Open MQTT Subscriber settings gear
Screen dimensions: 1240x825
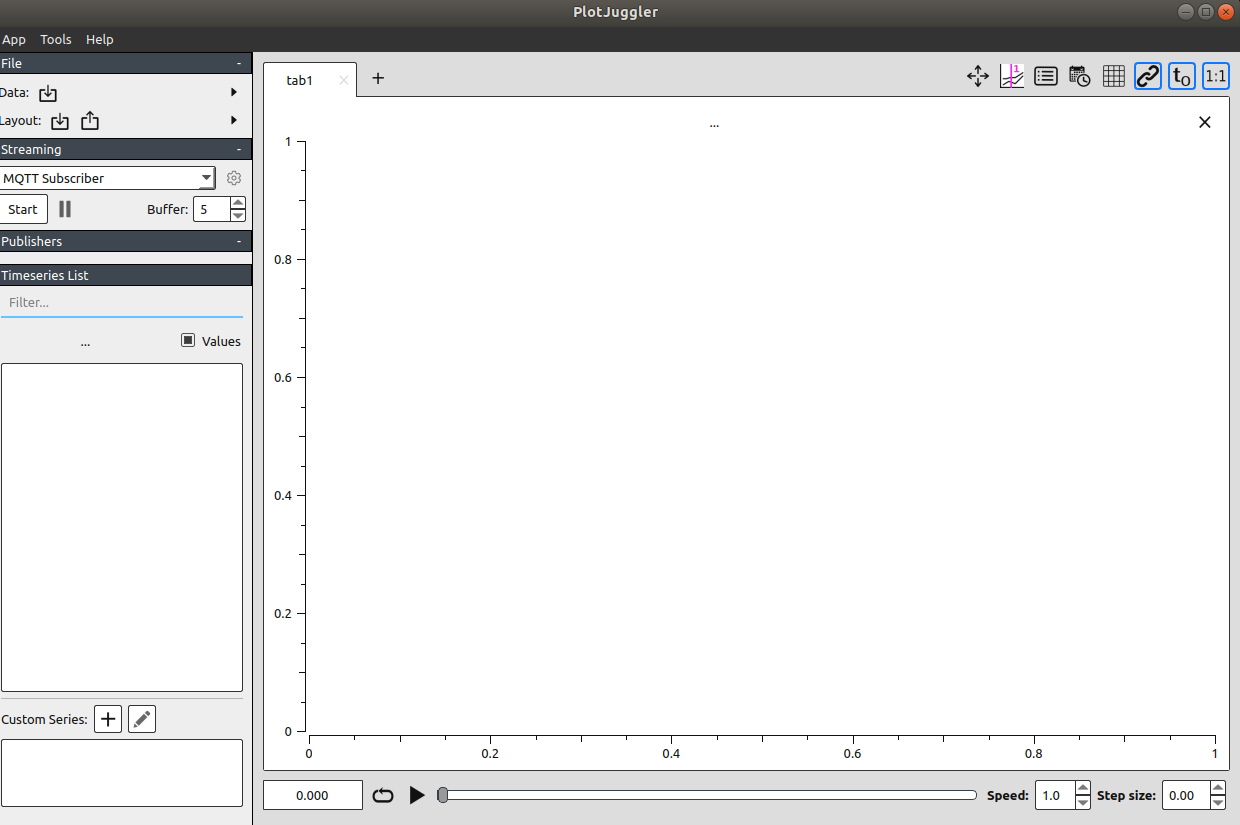[x=234, y=178]
